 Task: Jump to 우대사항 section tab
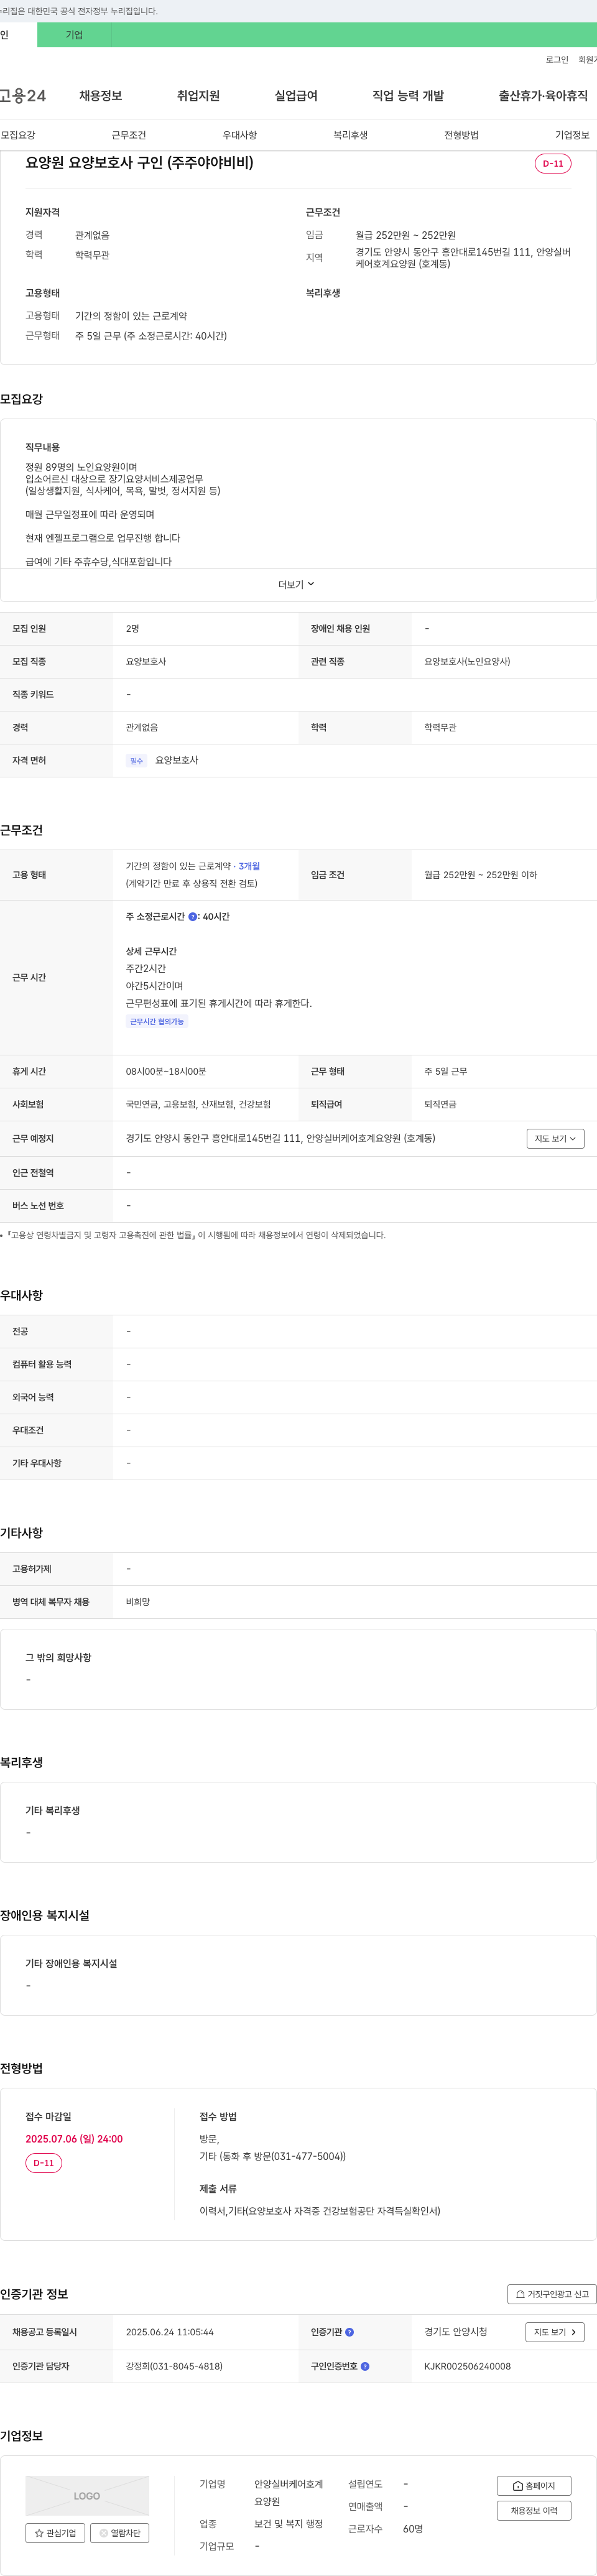[240, 135]
